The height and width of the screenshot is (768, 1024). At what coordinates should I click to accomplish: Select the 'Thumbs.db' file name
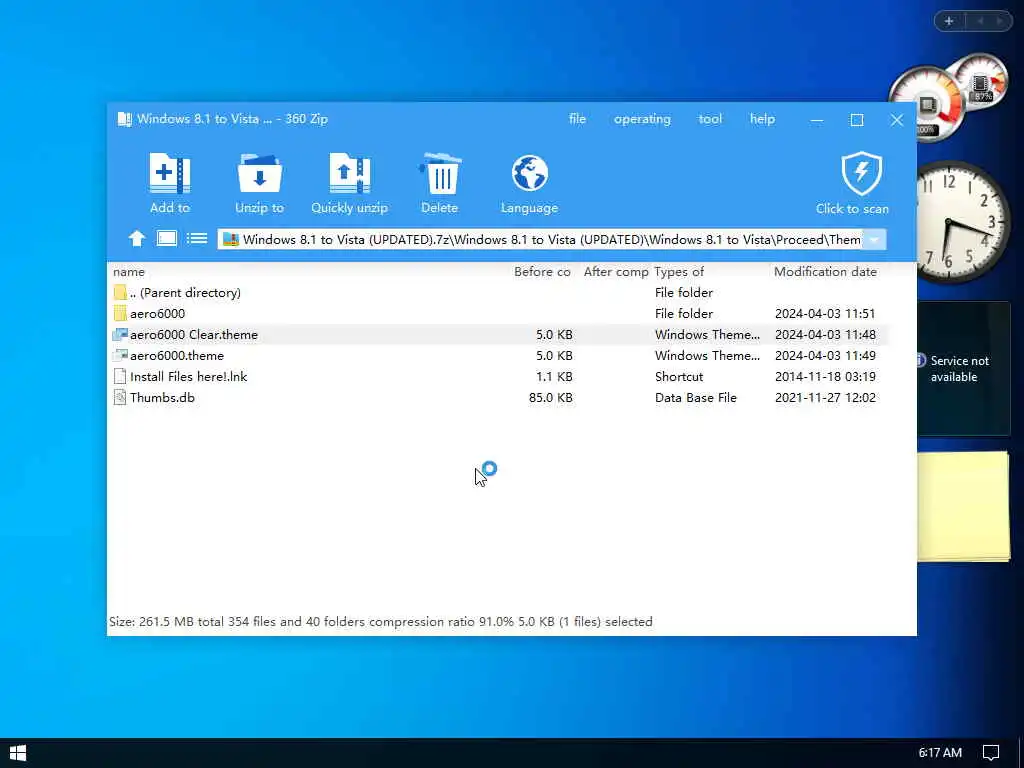tap(162, 397)
